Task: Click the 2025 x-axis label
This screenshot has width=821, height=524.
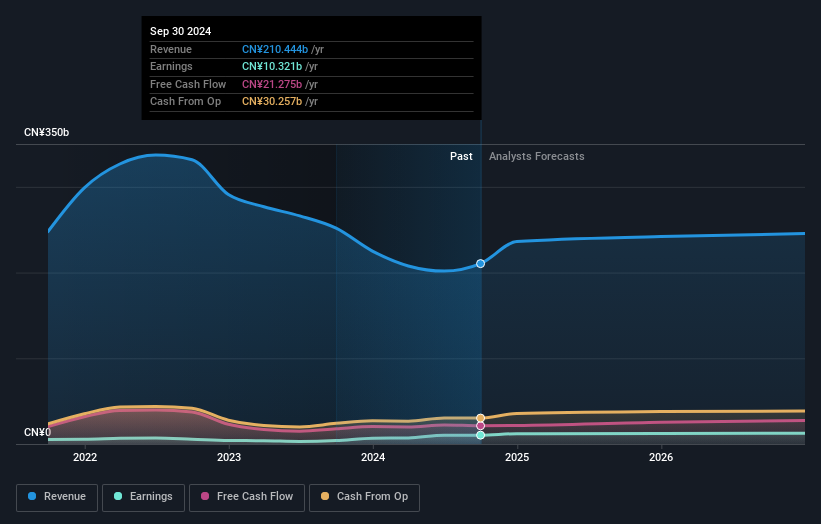Action: coord(517,457)
